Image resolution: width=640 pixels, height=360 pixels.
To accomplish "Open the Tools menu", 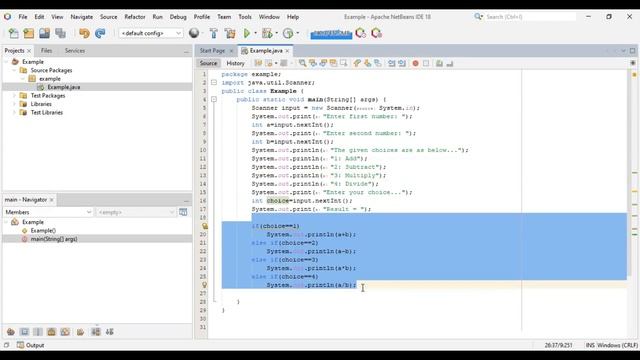I will pos(244,17).
